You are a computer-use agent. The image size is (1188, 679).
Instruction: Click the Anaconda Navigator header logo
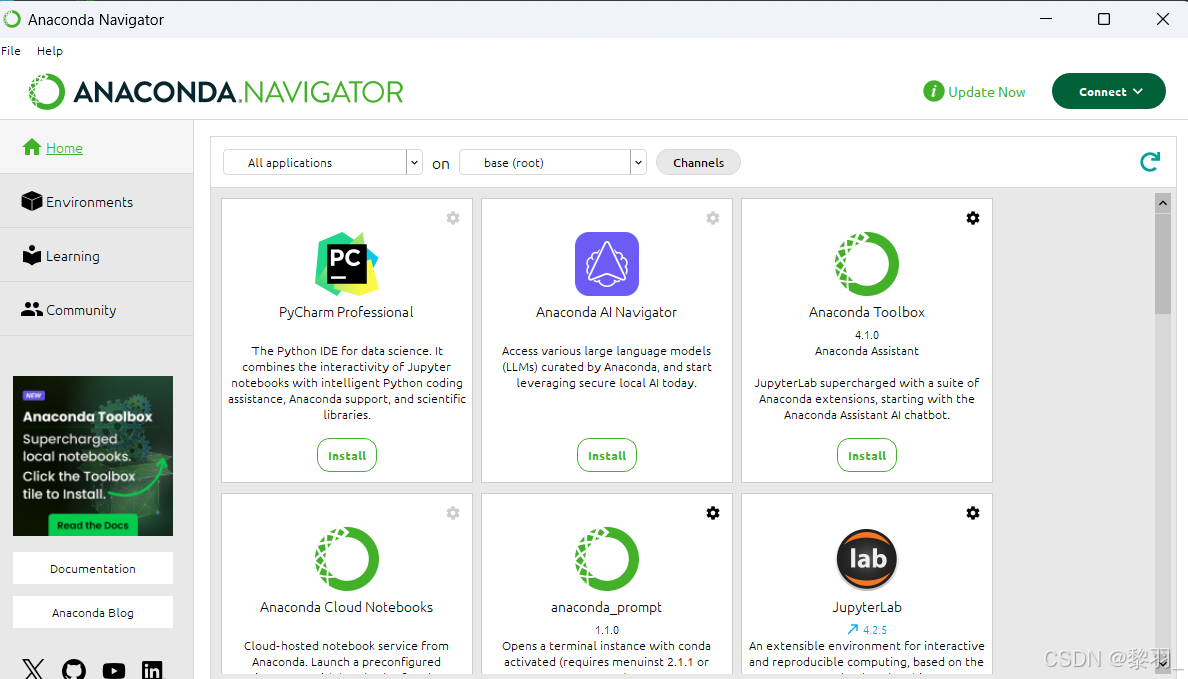pos(216,92)
